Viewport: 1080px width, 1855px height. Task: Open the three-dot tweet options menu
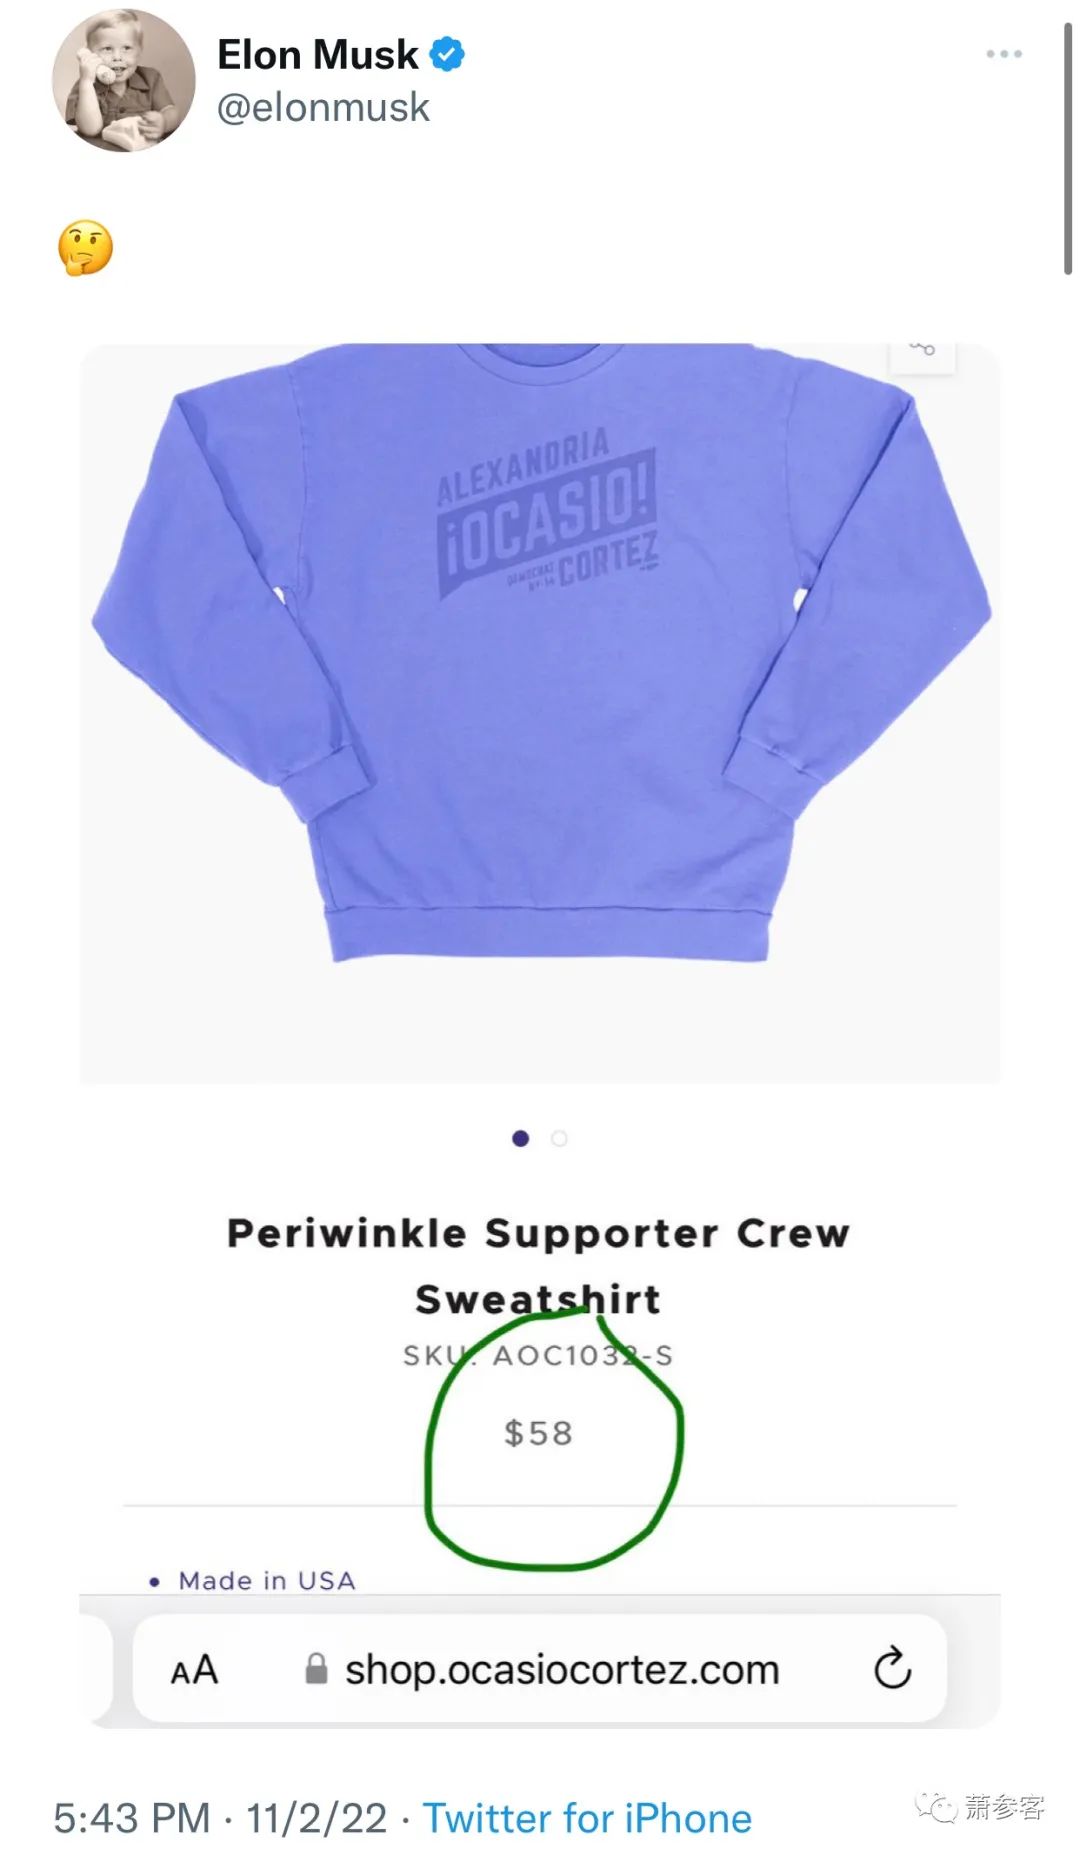point(1004,53)
